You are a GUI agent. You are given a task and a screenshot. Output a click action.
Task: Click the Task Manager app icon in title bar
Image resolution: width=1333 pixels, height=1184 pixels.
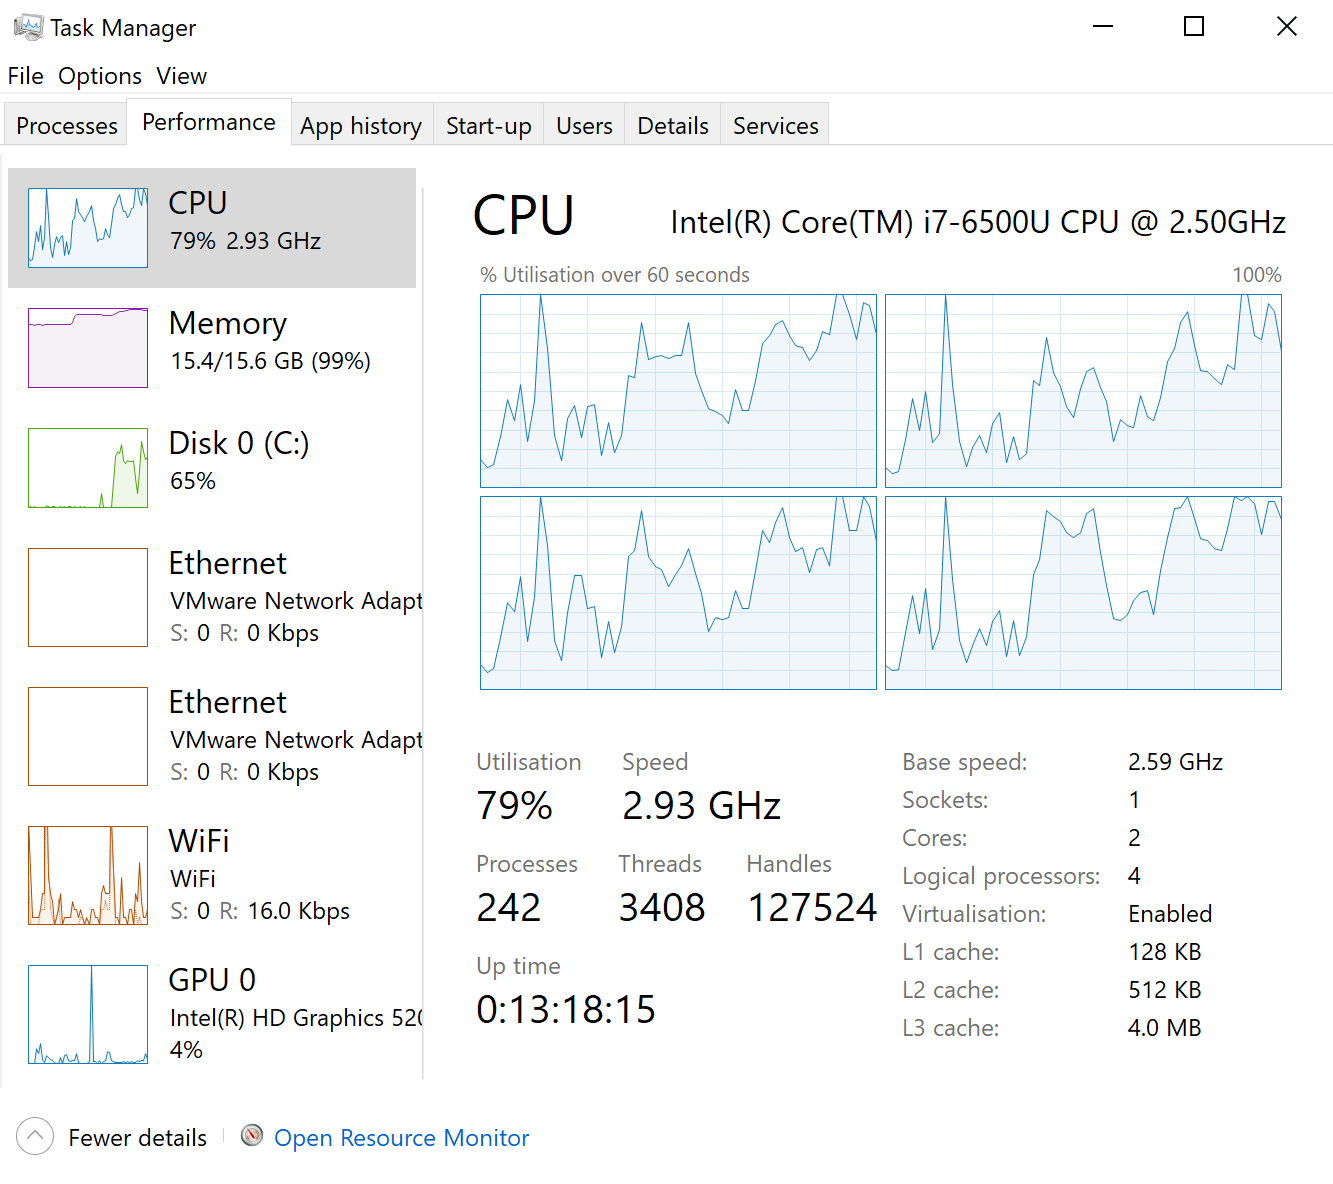[x=28, y=27]
